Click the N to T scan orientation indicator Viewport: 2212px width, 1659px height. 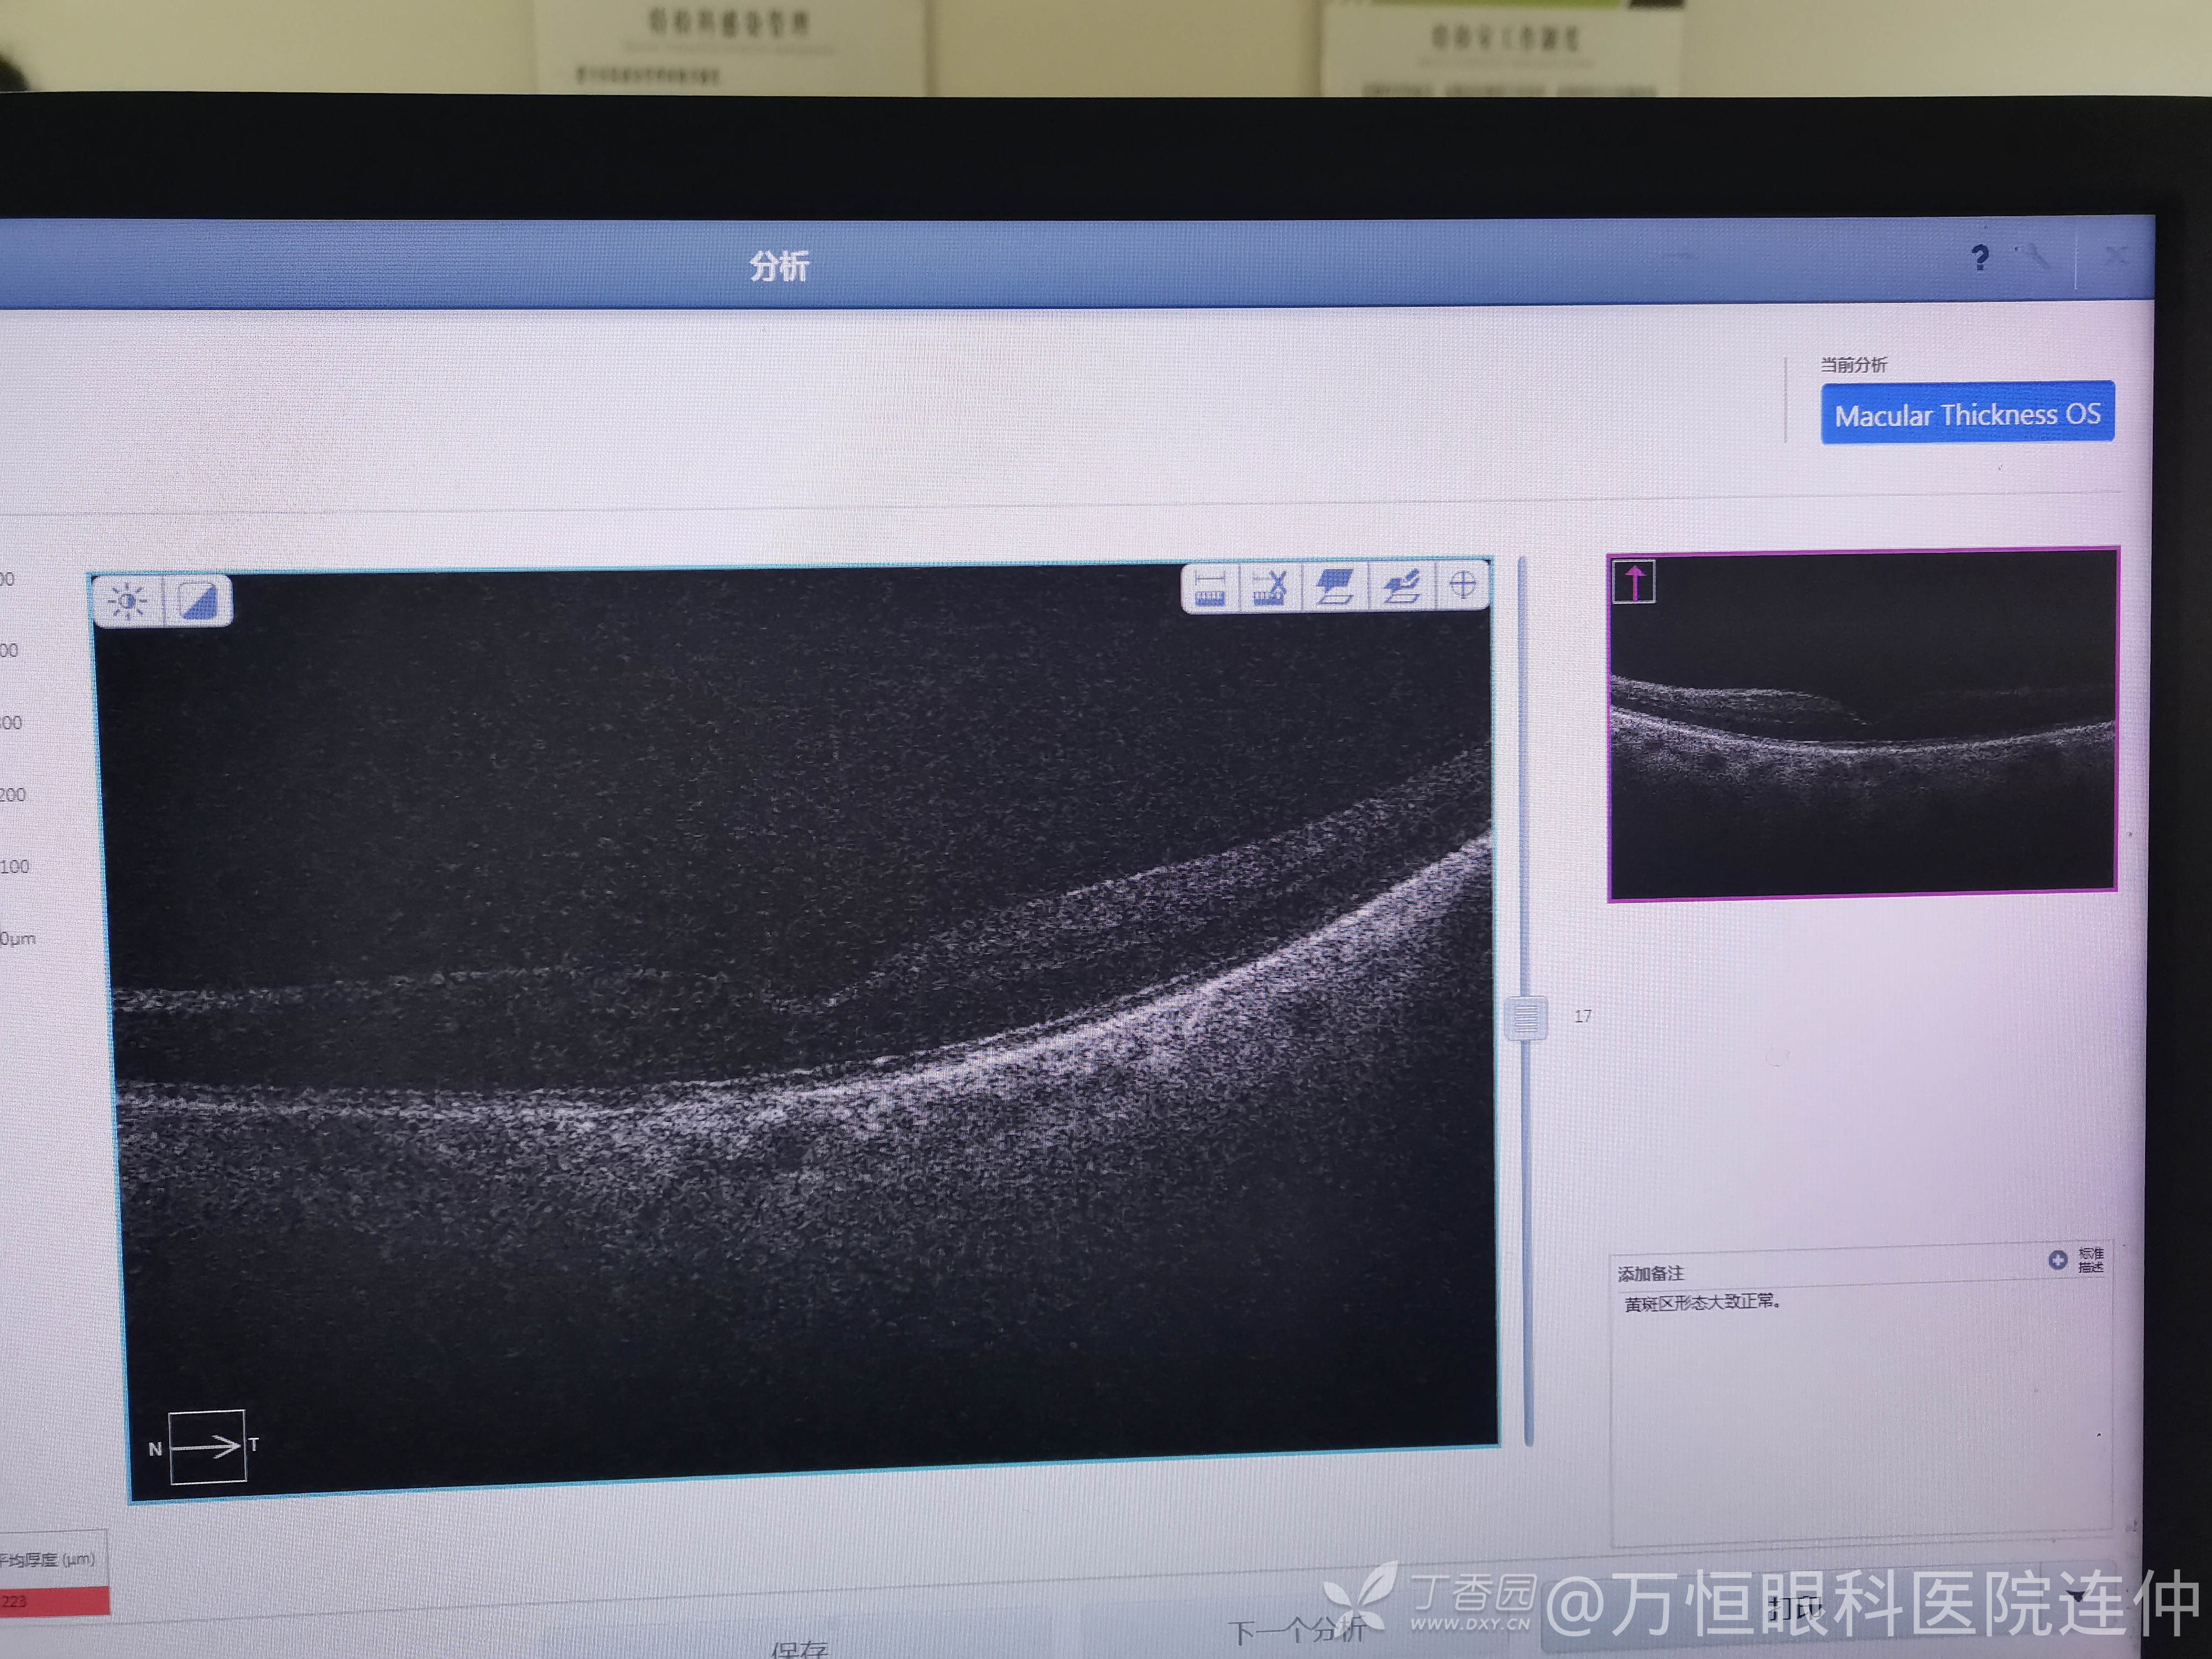pos(207,1446)
